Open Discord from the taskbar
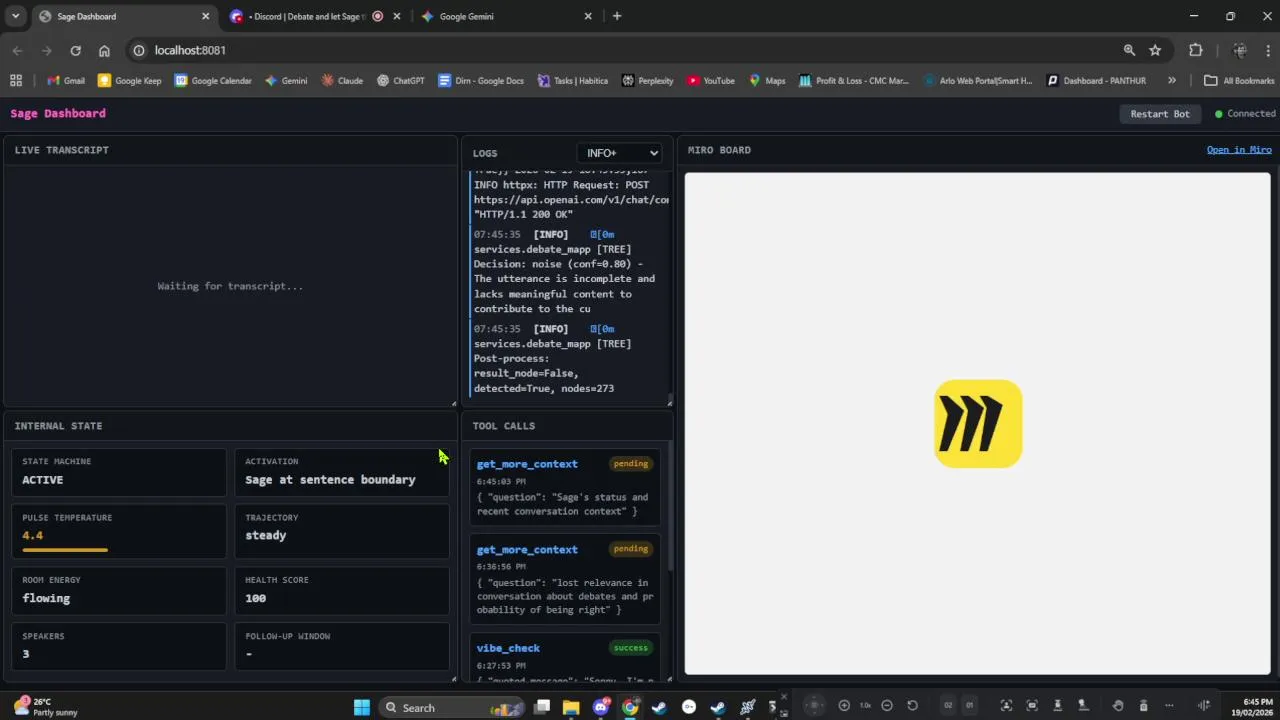Viewport: 1280px width, 720px height. click(601, 707)
